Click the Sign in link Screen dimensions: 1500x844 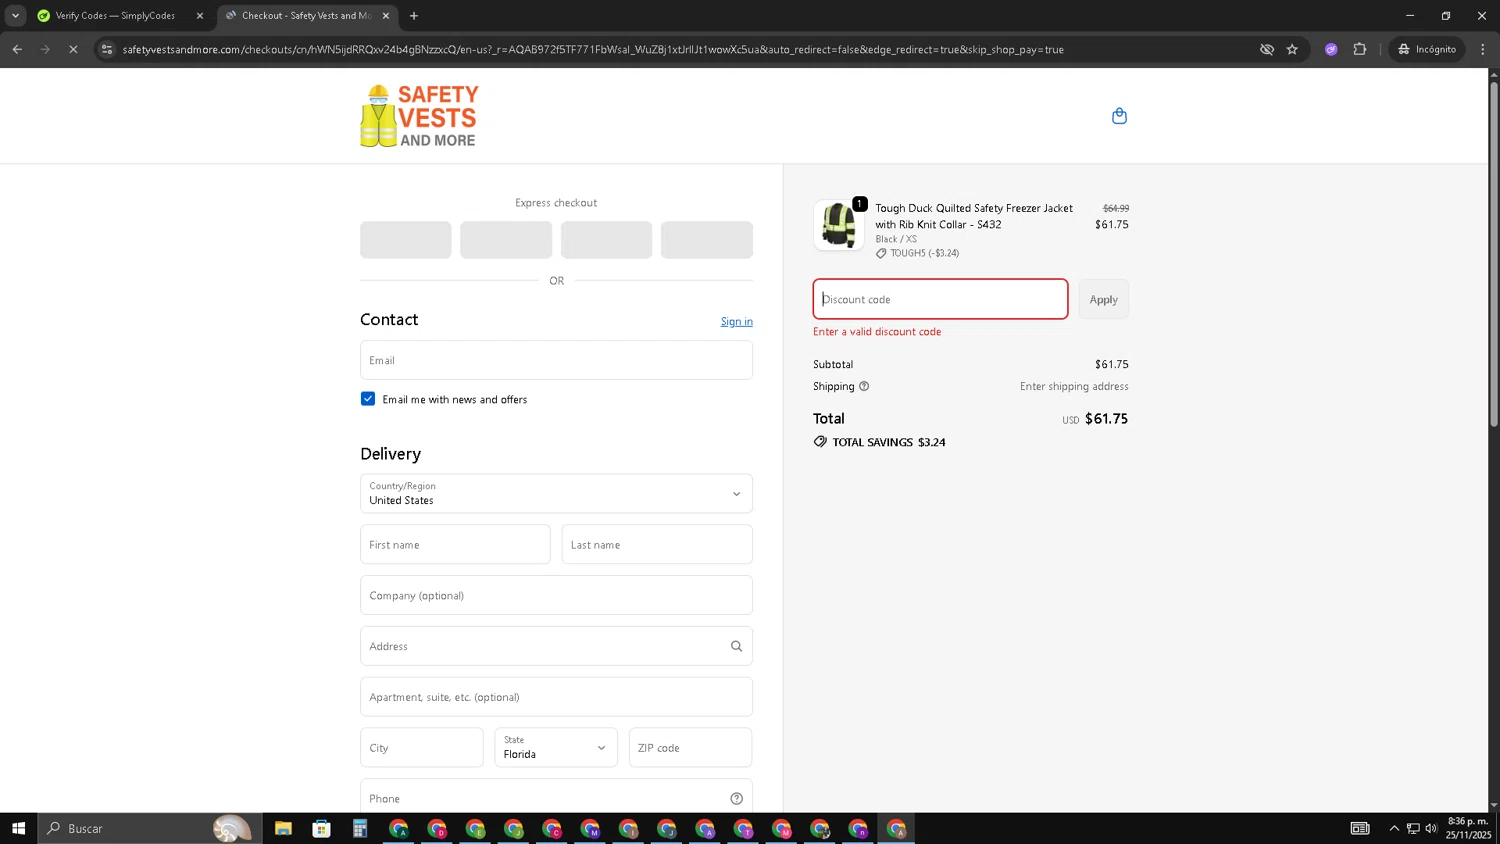coord(737,321)
